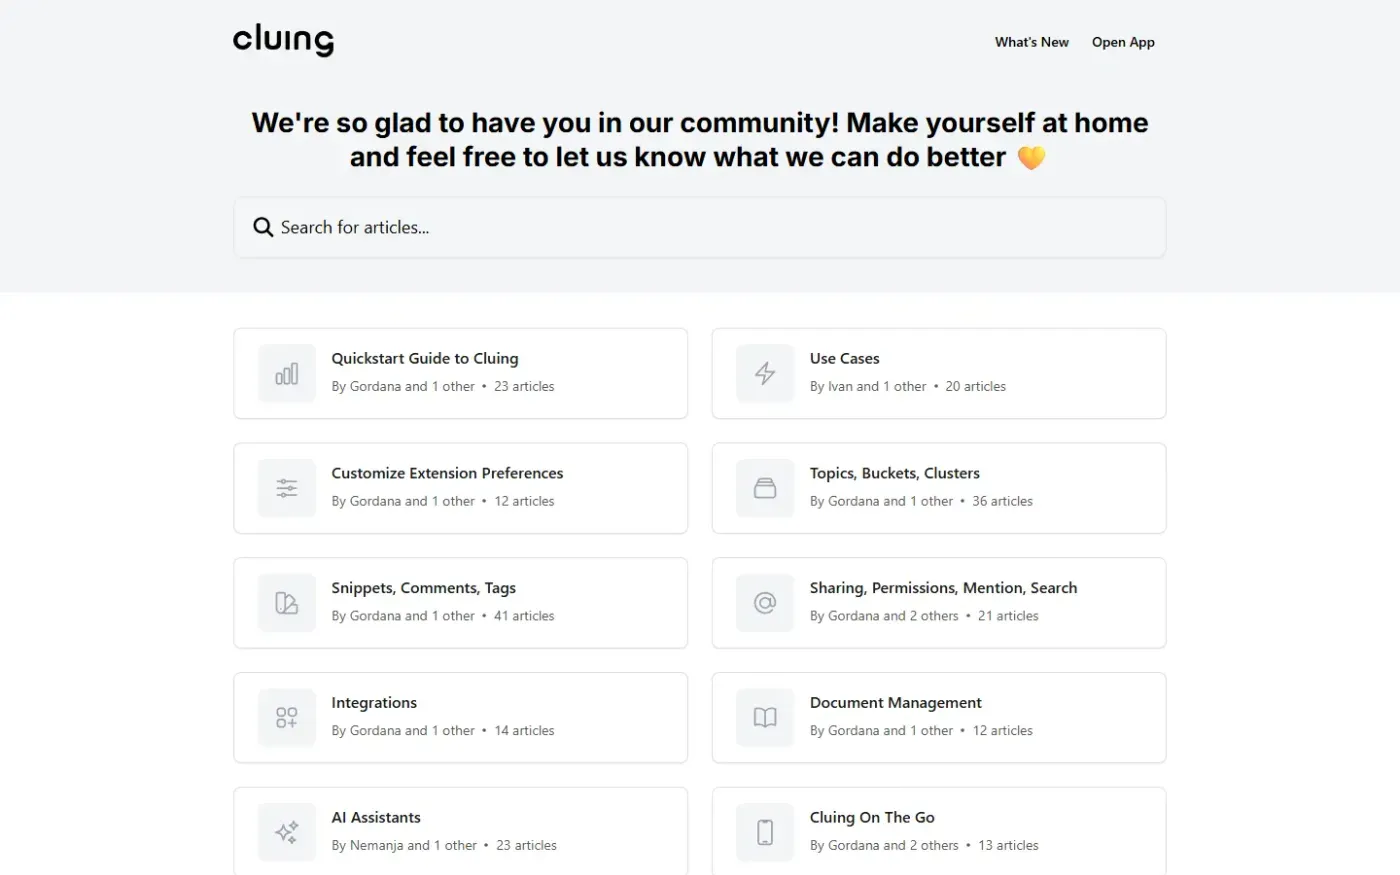Open Snippets, Comments, Tags collection

[x=461, y=603]
